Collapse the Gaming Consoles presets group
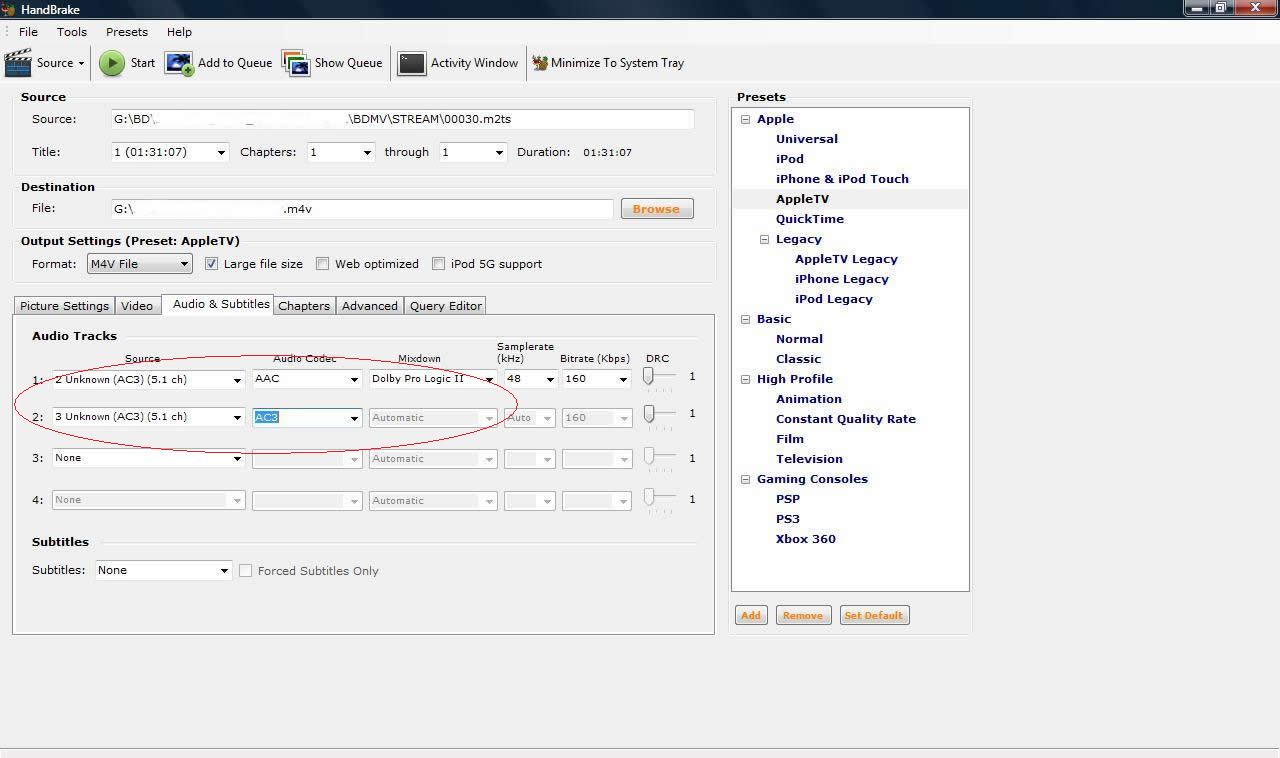 pyautogui.click(x=745, y=479)
